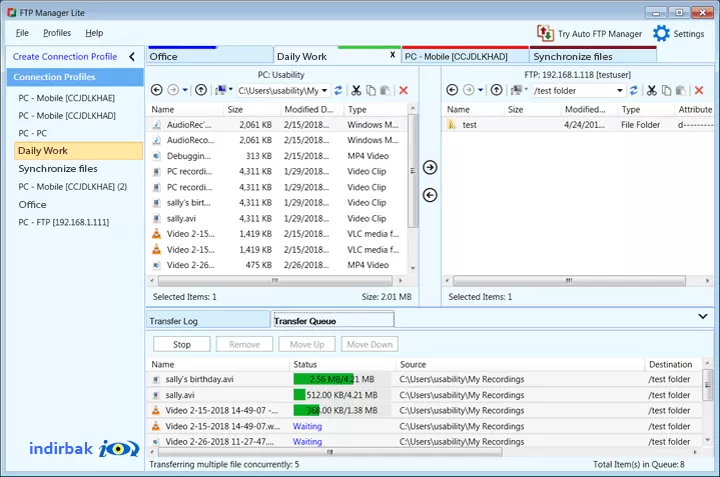Transfer files to PC with left arrow

(430, 195)
